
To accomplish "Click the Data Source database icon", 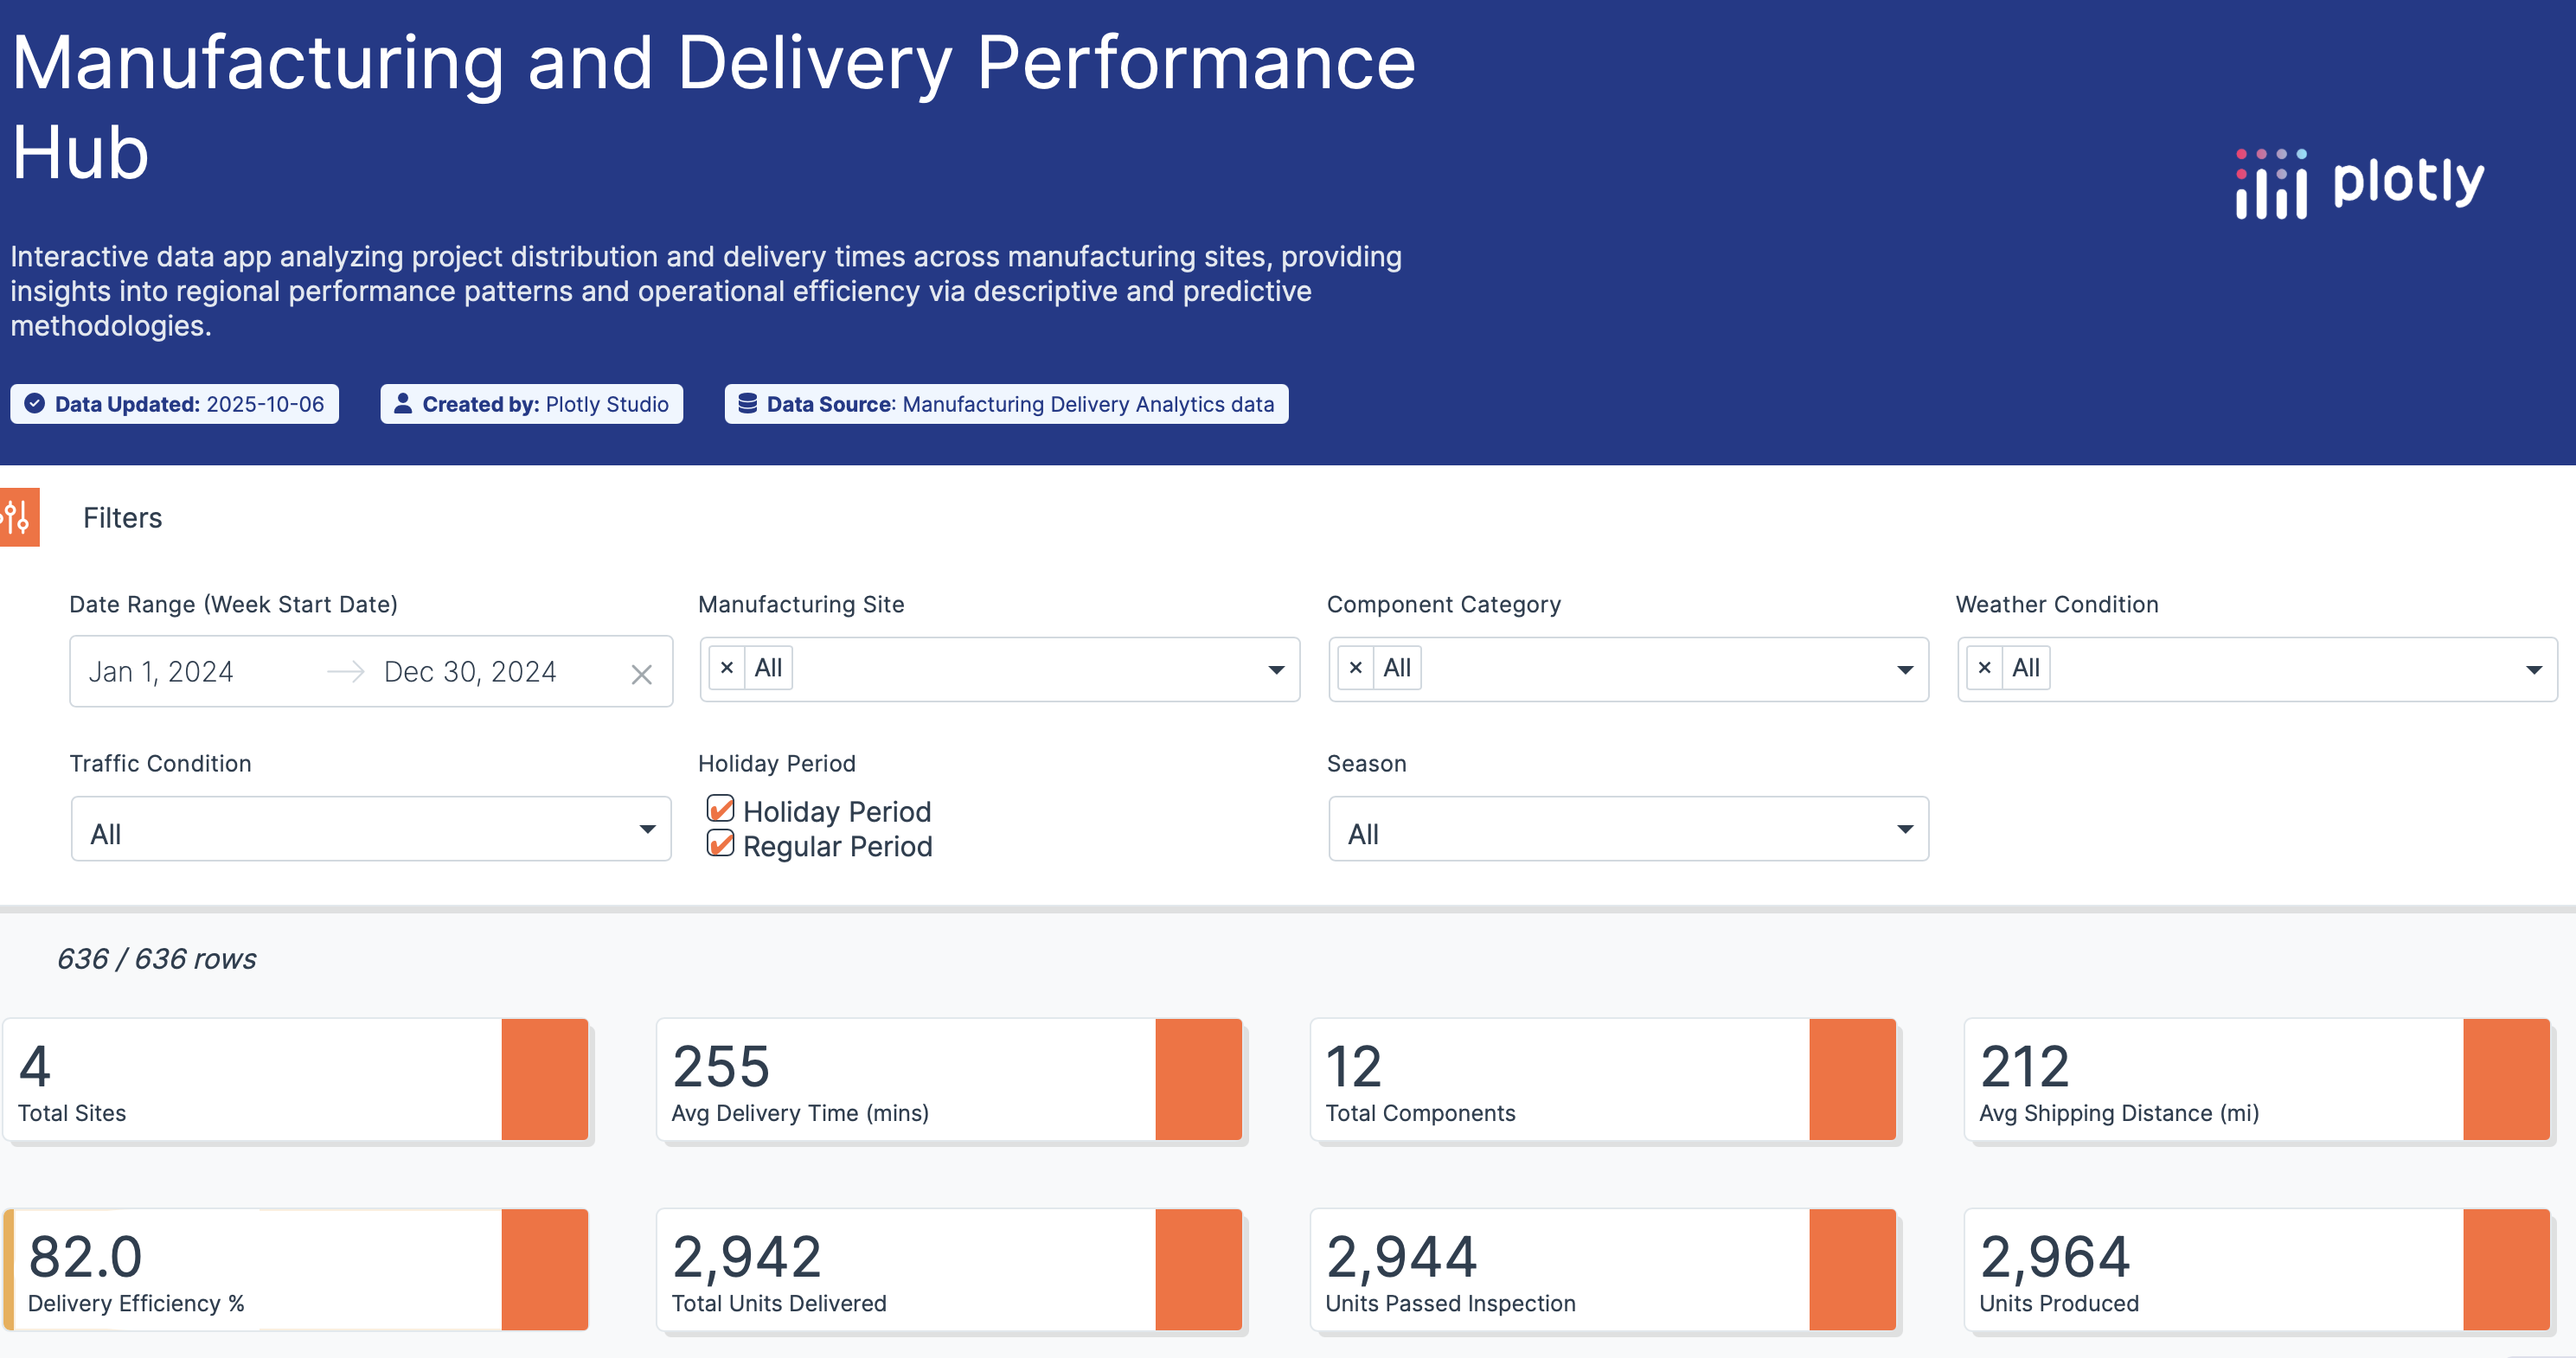I will pyautogui.click(x=747, y=403).
